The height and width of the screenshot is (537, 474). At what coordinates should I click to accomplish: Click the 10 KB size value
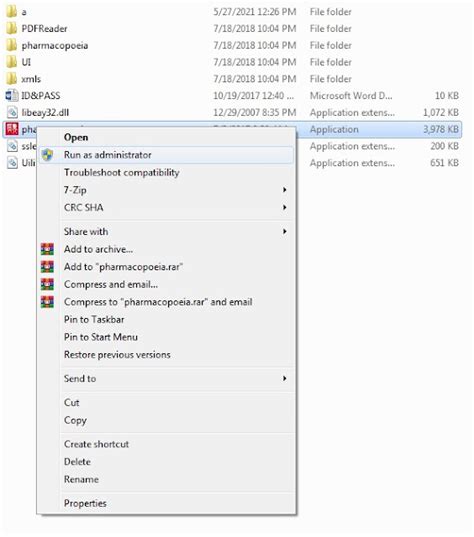447,96
